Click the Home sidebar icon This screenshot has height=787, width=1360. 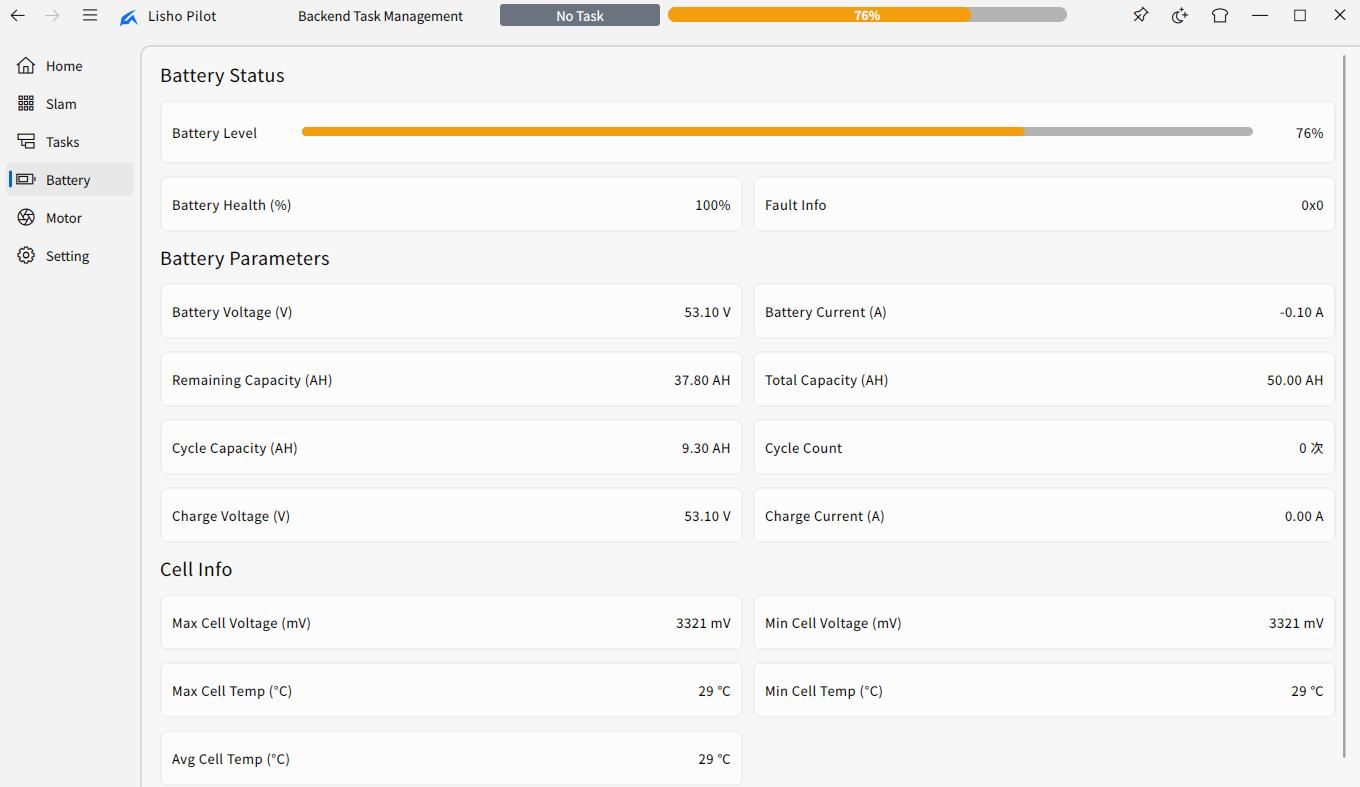pyautogui.click(x=26, y=66)
